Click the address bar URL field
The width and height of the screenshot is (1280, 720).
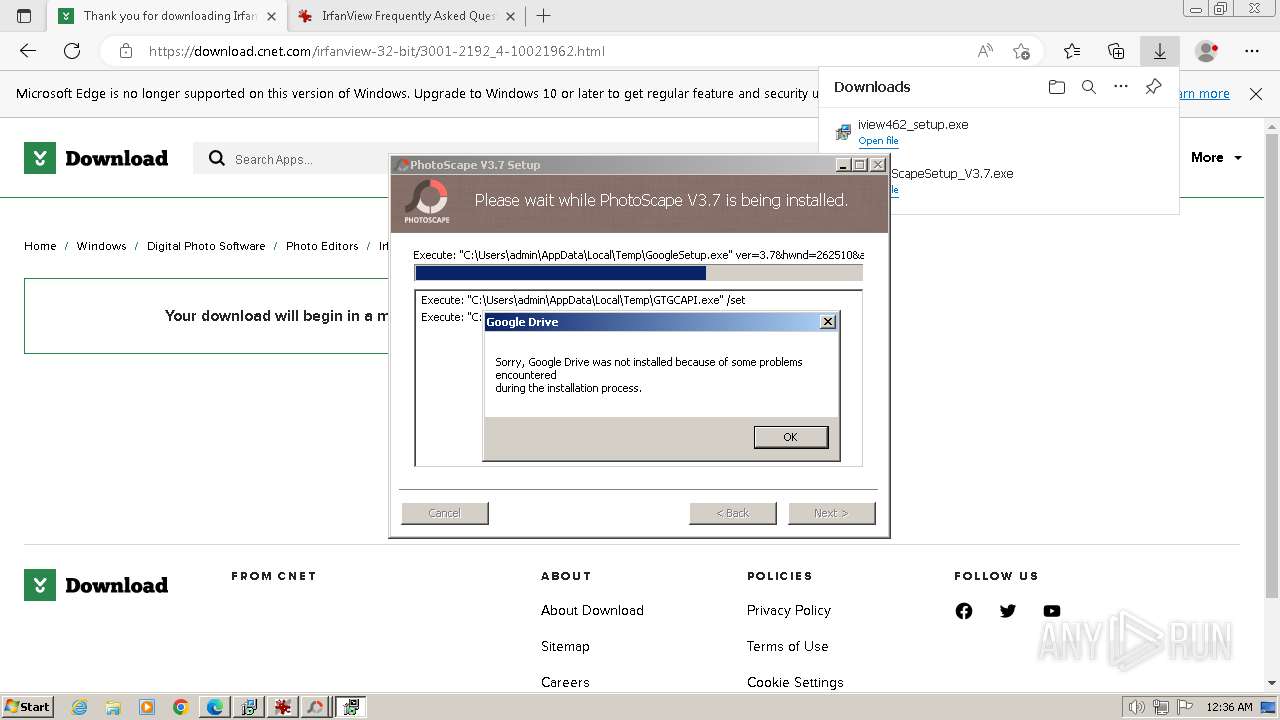pos(560,51)
